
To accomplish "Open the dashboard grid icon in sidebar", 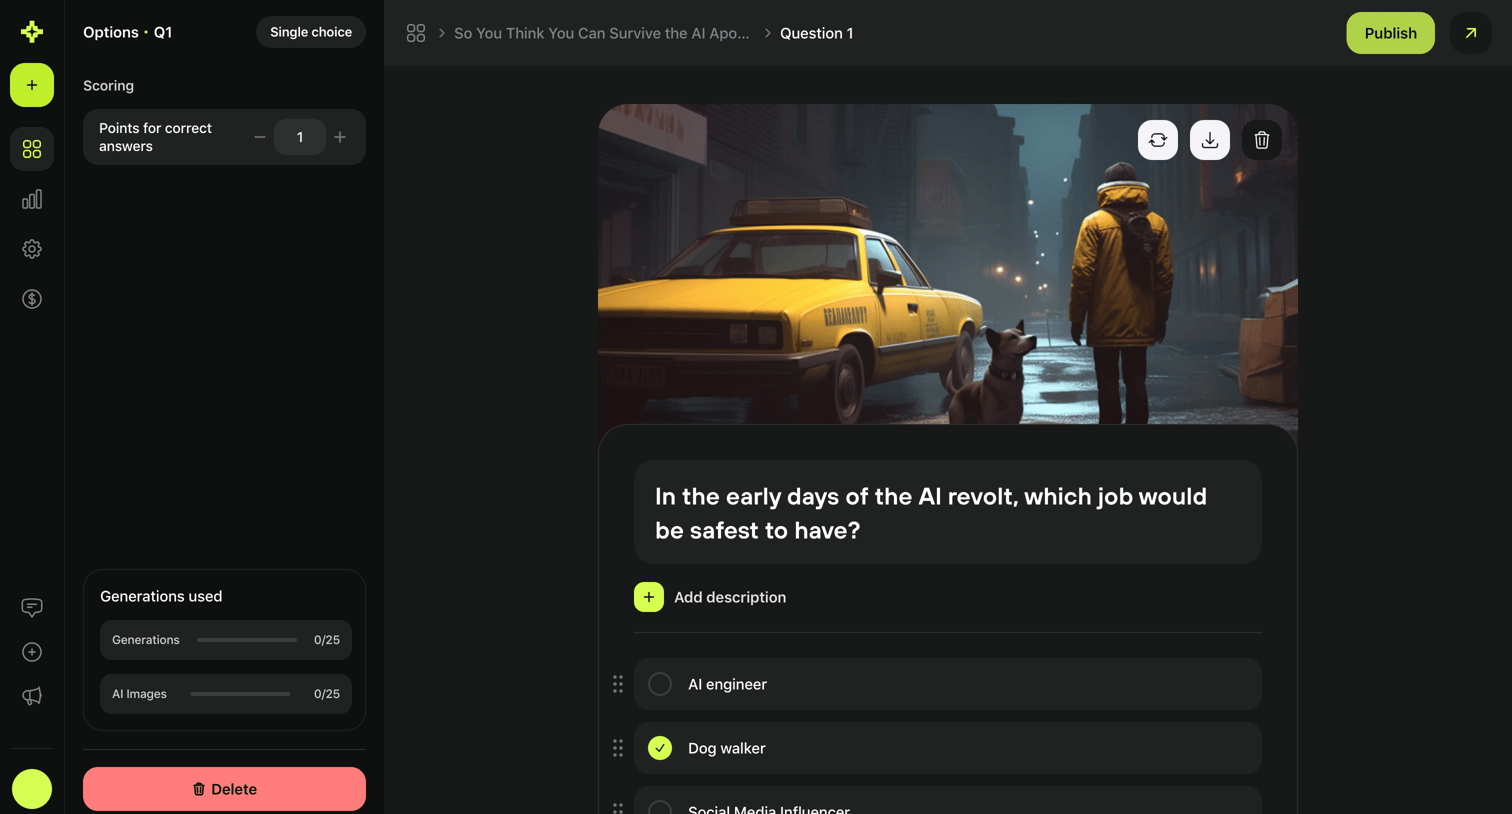I will (x=32, y=149).
